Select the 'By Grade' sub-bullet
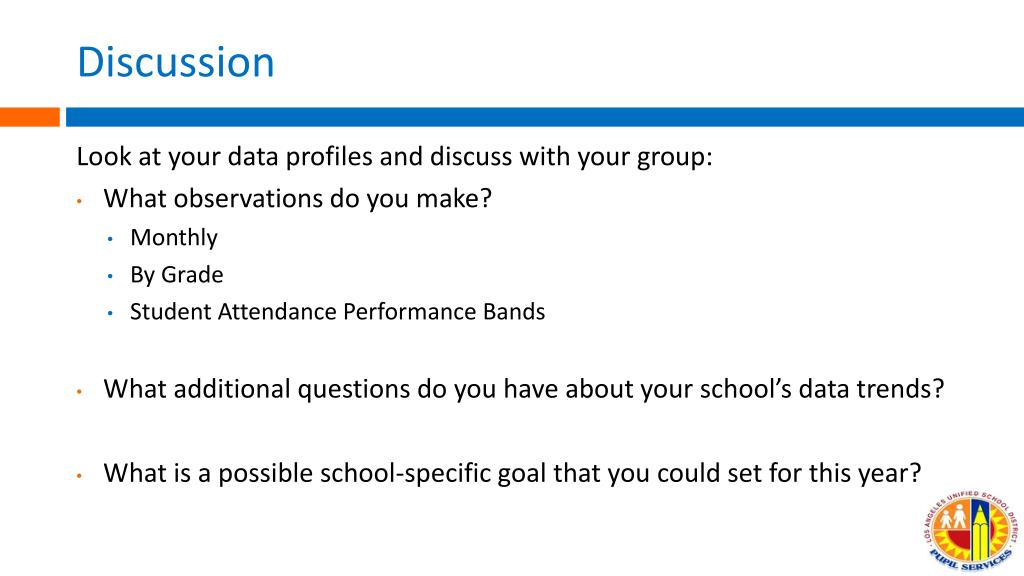This screenshot has height=576, width=1024. pyautogui.click(x=176, y=275)
